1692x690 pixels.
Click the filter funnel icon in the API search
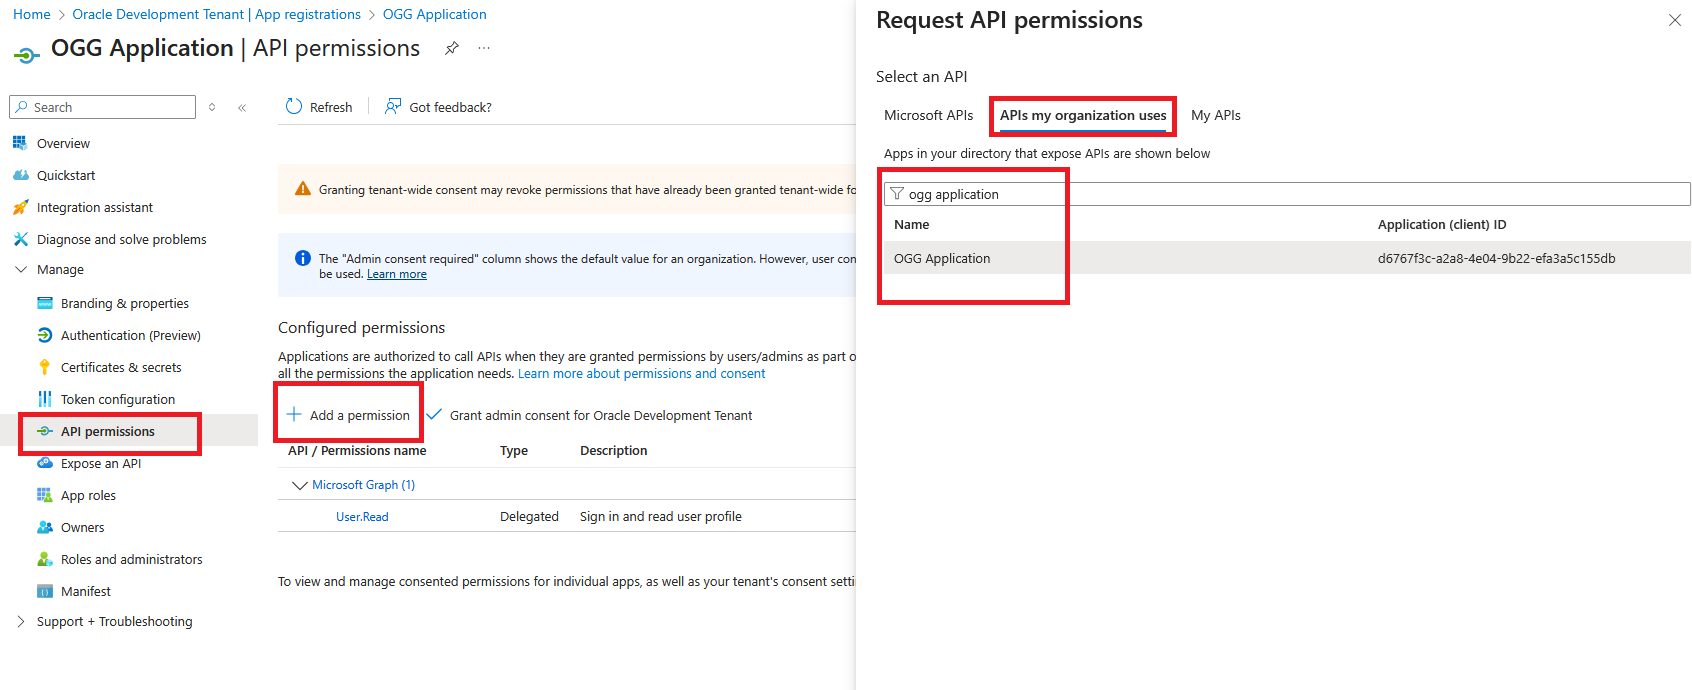(x=897, y=194)
